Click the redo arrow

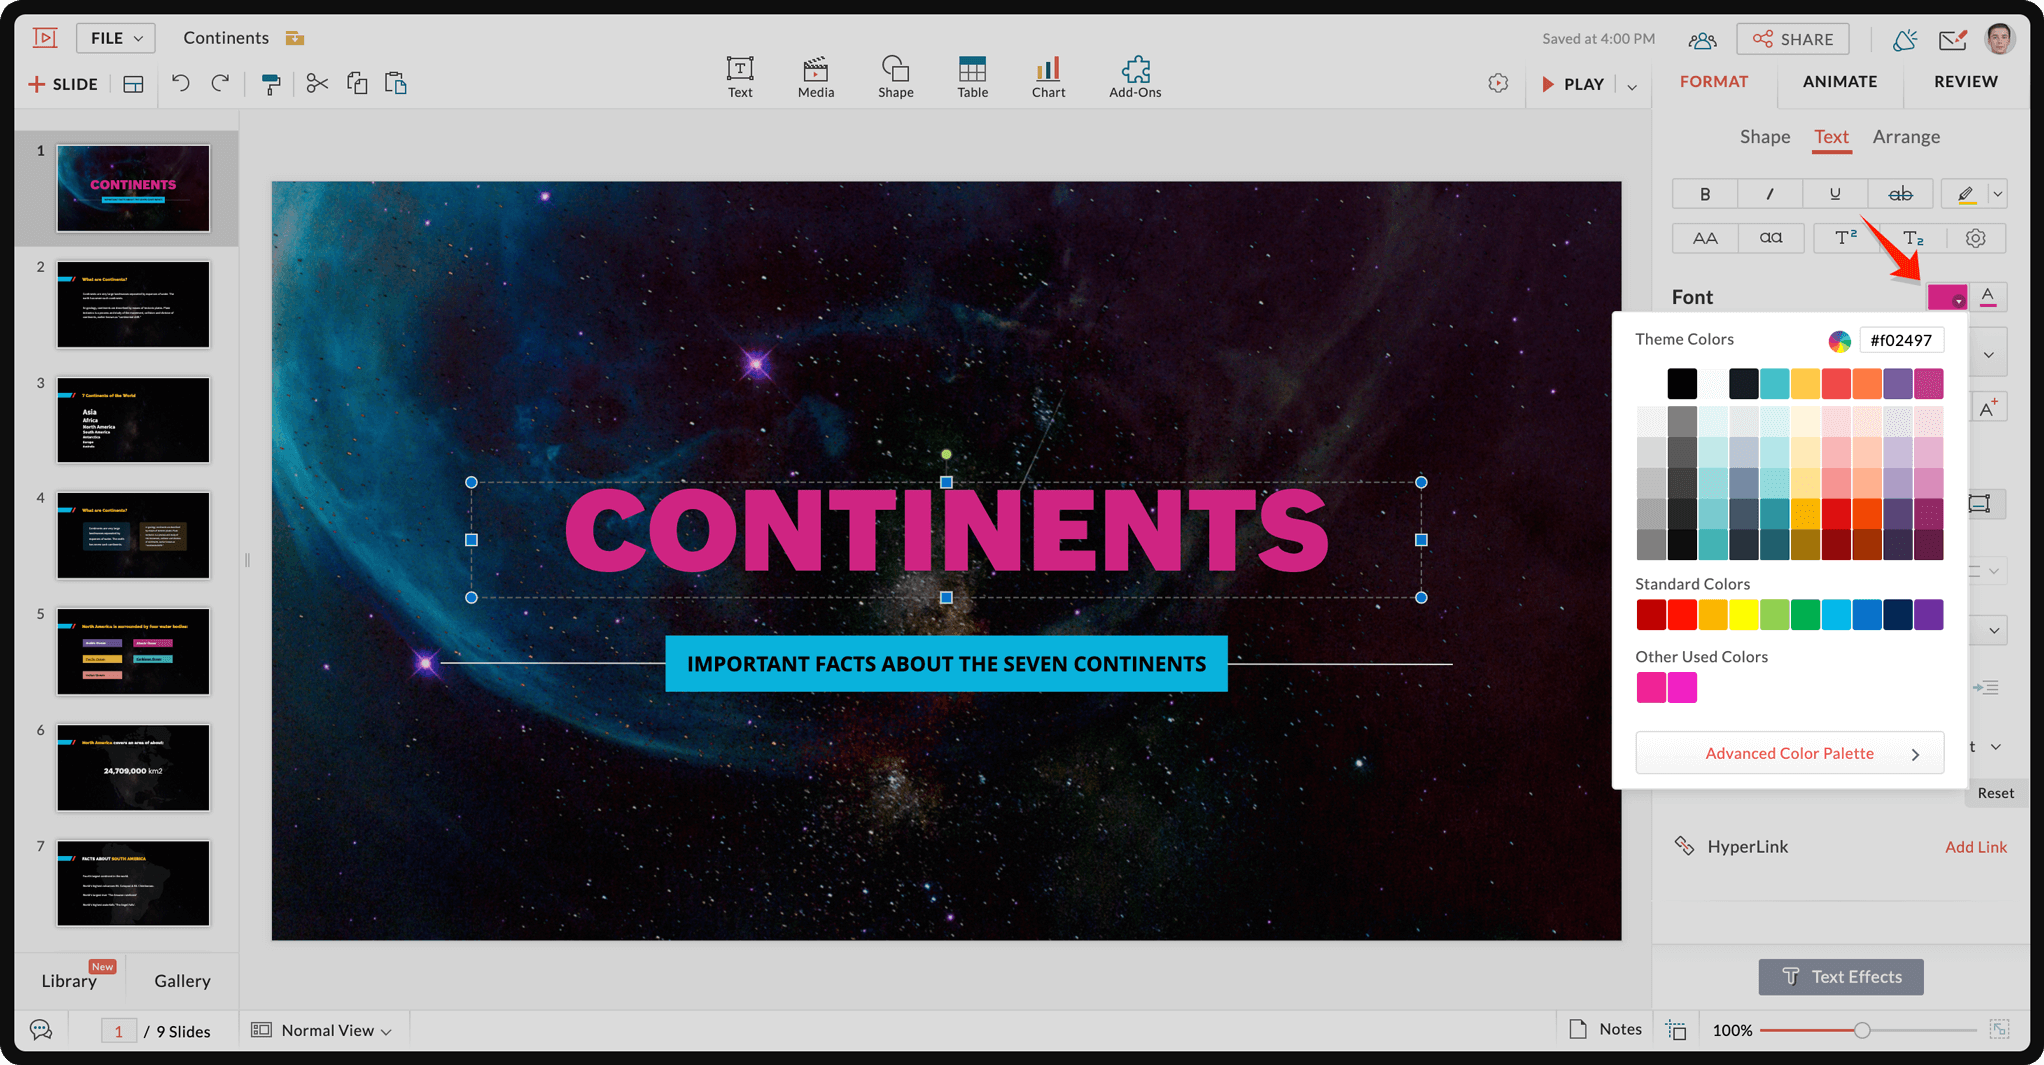(x=220, y=83)
